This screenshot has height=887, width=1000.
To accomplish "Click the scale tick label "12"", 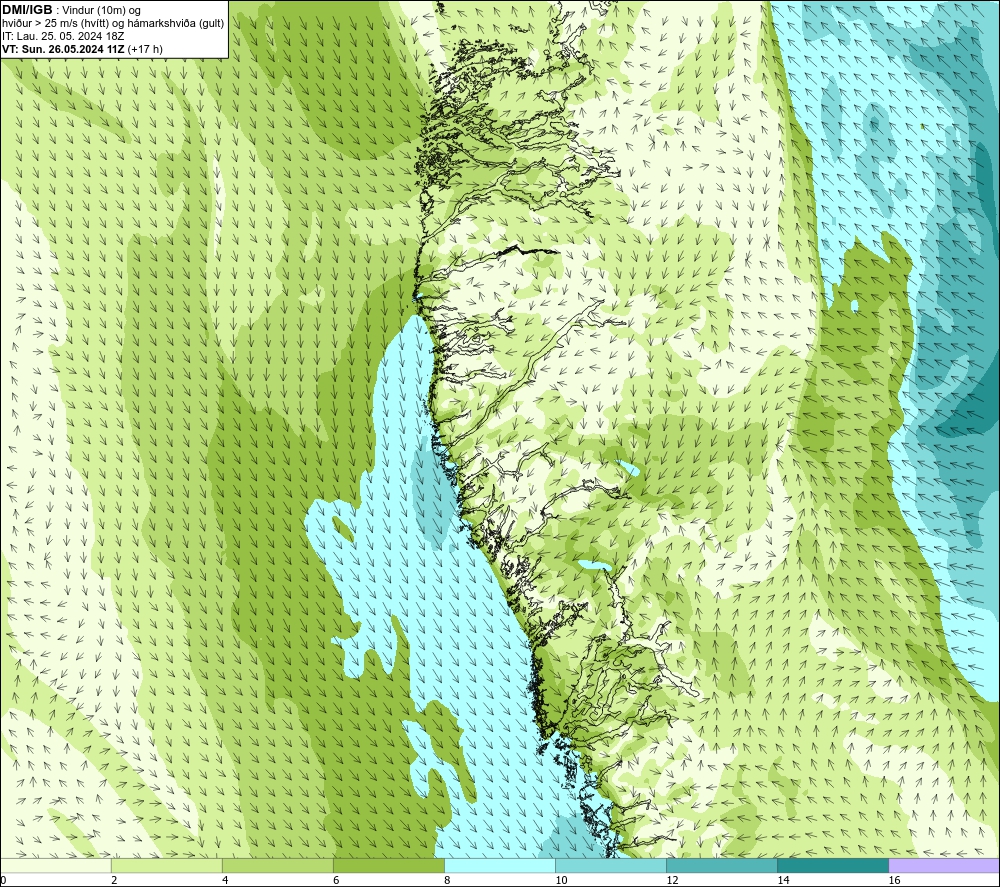I will (672, 881).
